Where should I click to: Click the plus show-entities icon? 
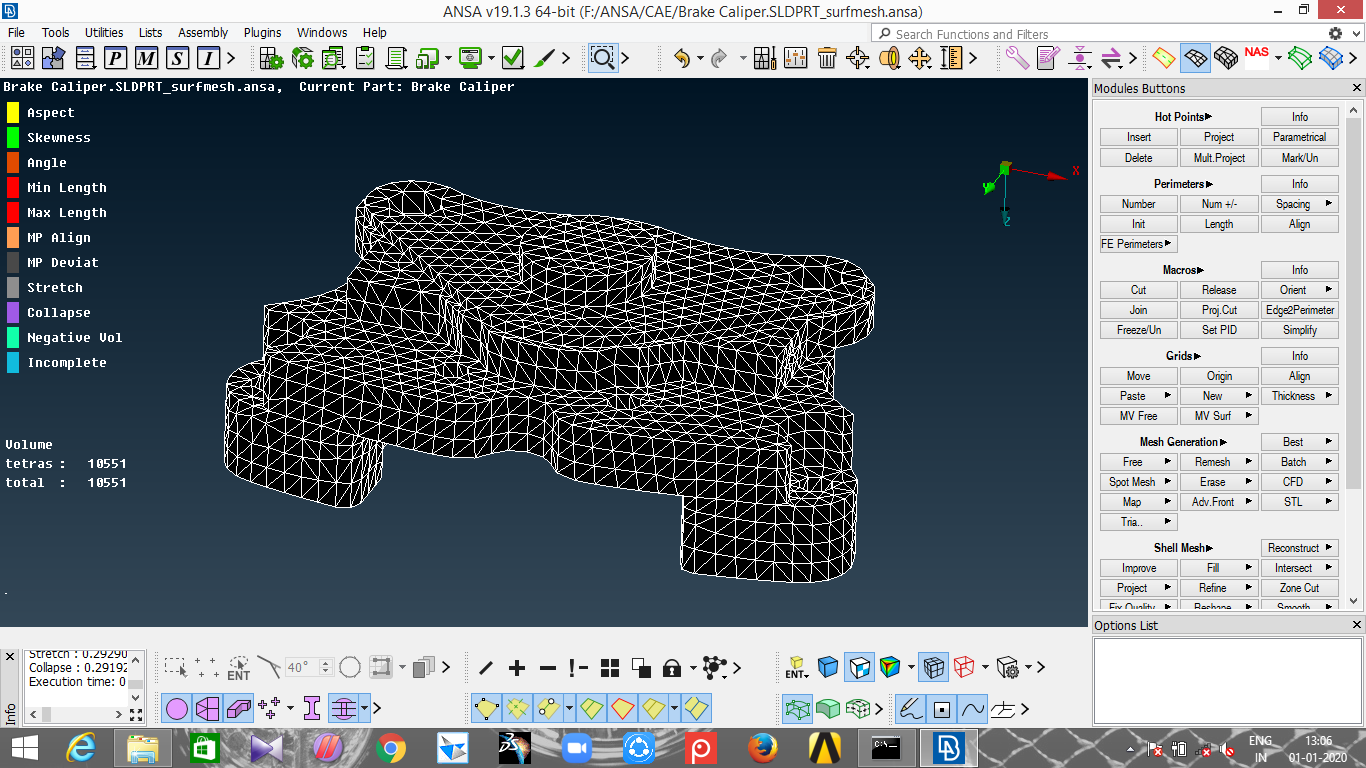[516, 668]
